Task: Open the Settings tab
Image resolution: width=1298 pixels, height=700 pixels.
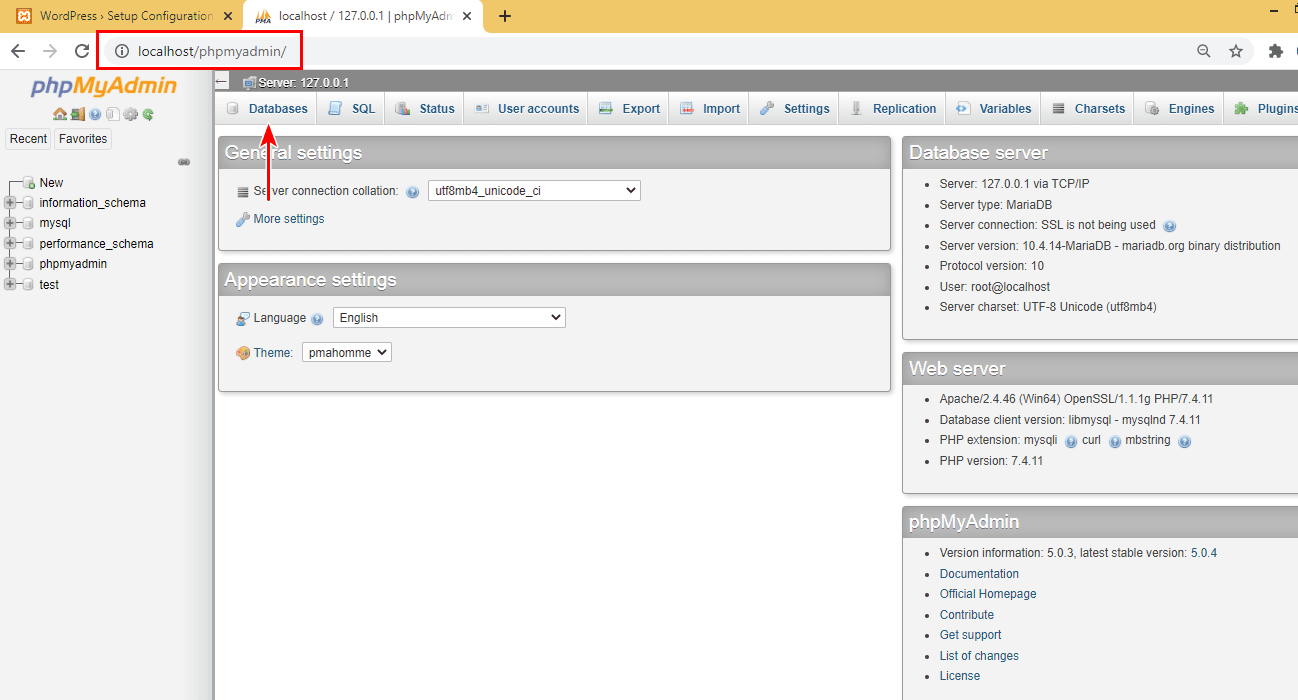Action: pos(795,109)
